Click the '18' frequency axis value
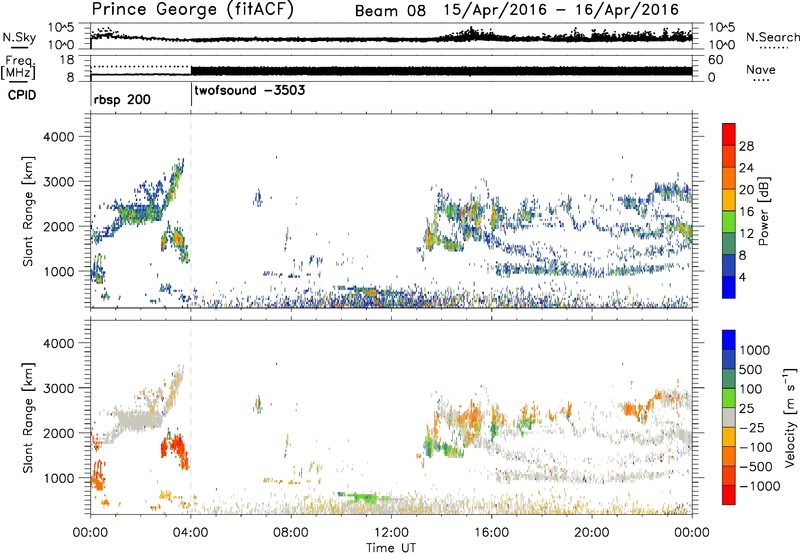800x554 pixels. pyautogui.click(x=67, y=60)
